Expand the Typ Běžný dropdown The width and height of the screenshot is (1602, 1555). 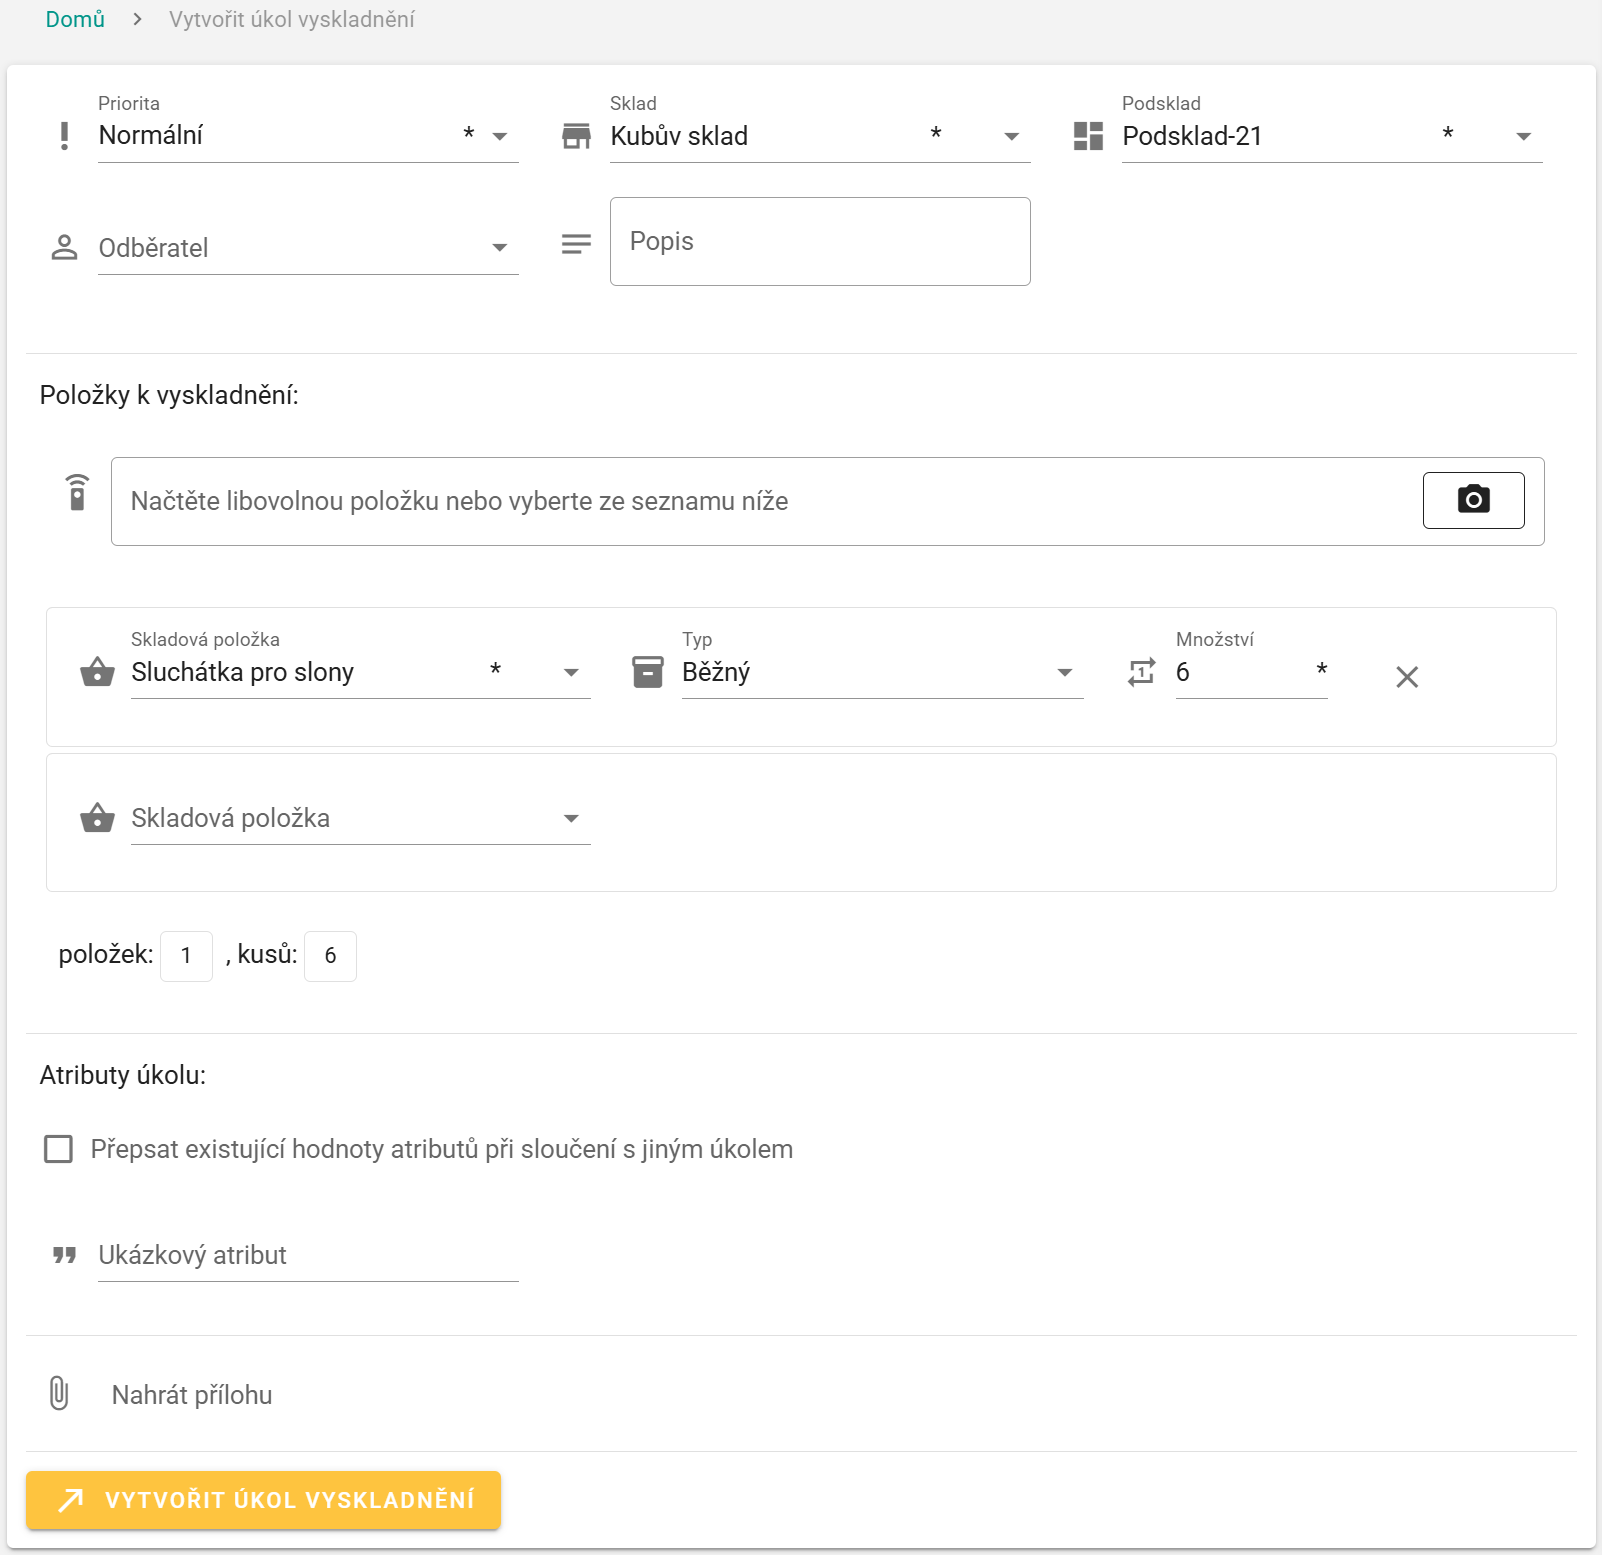tap(1064, 673)
